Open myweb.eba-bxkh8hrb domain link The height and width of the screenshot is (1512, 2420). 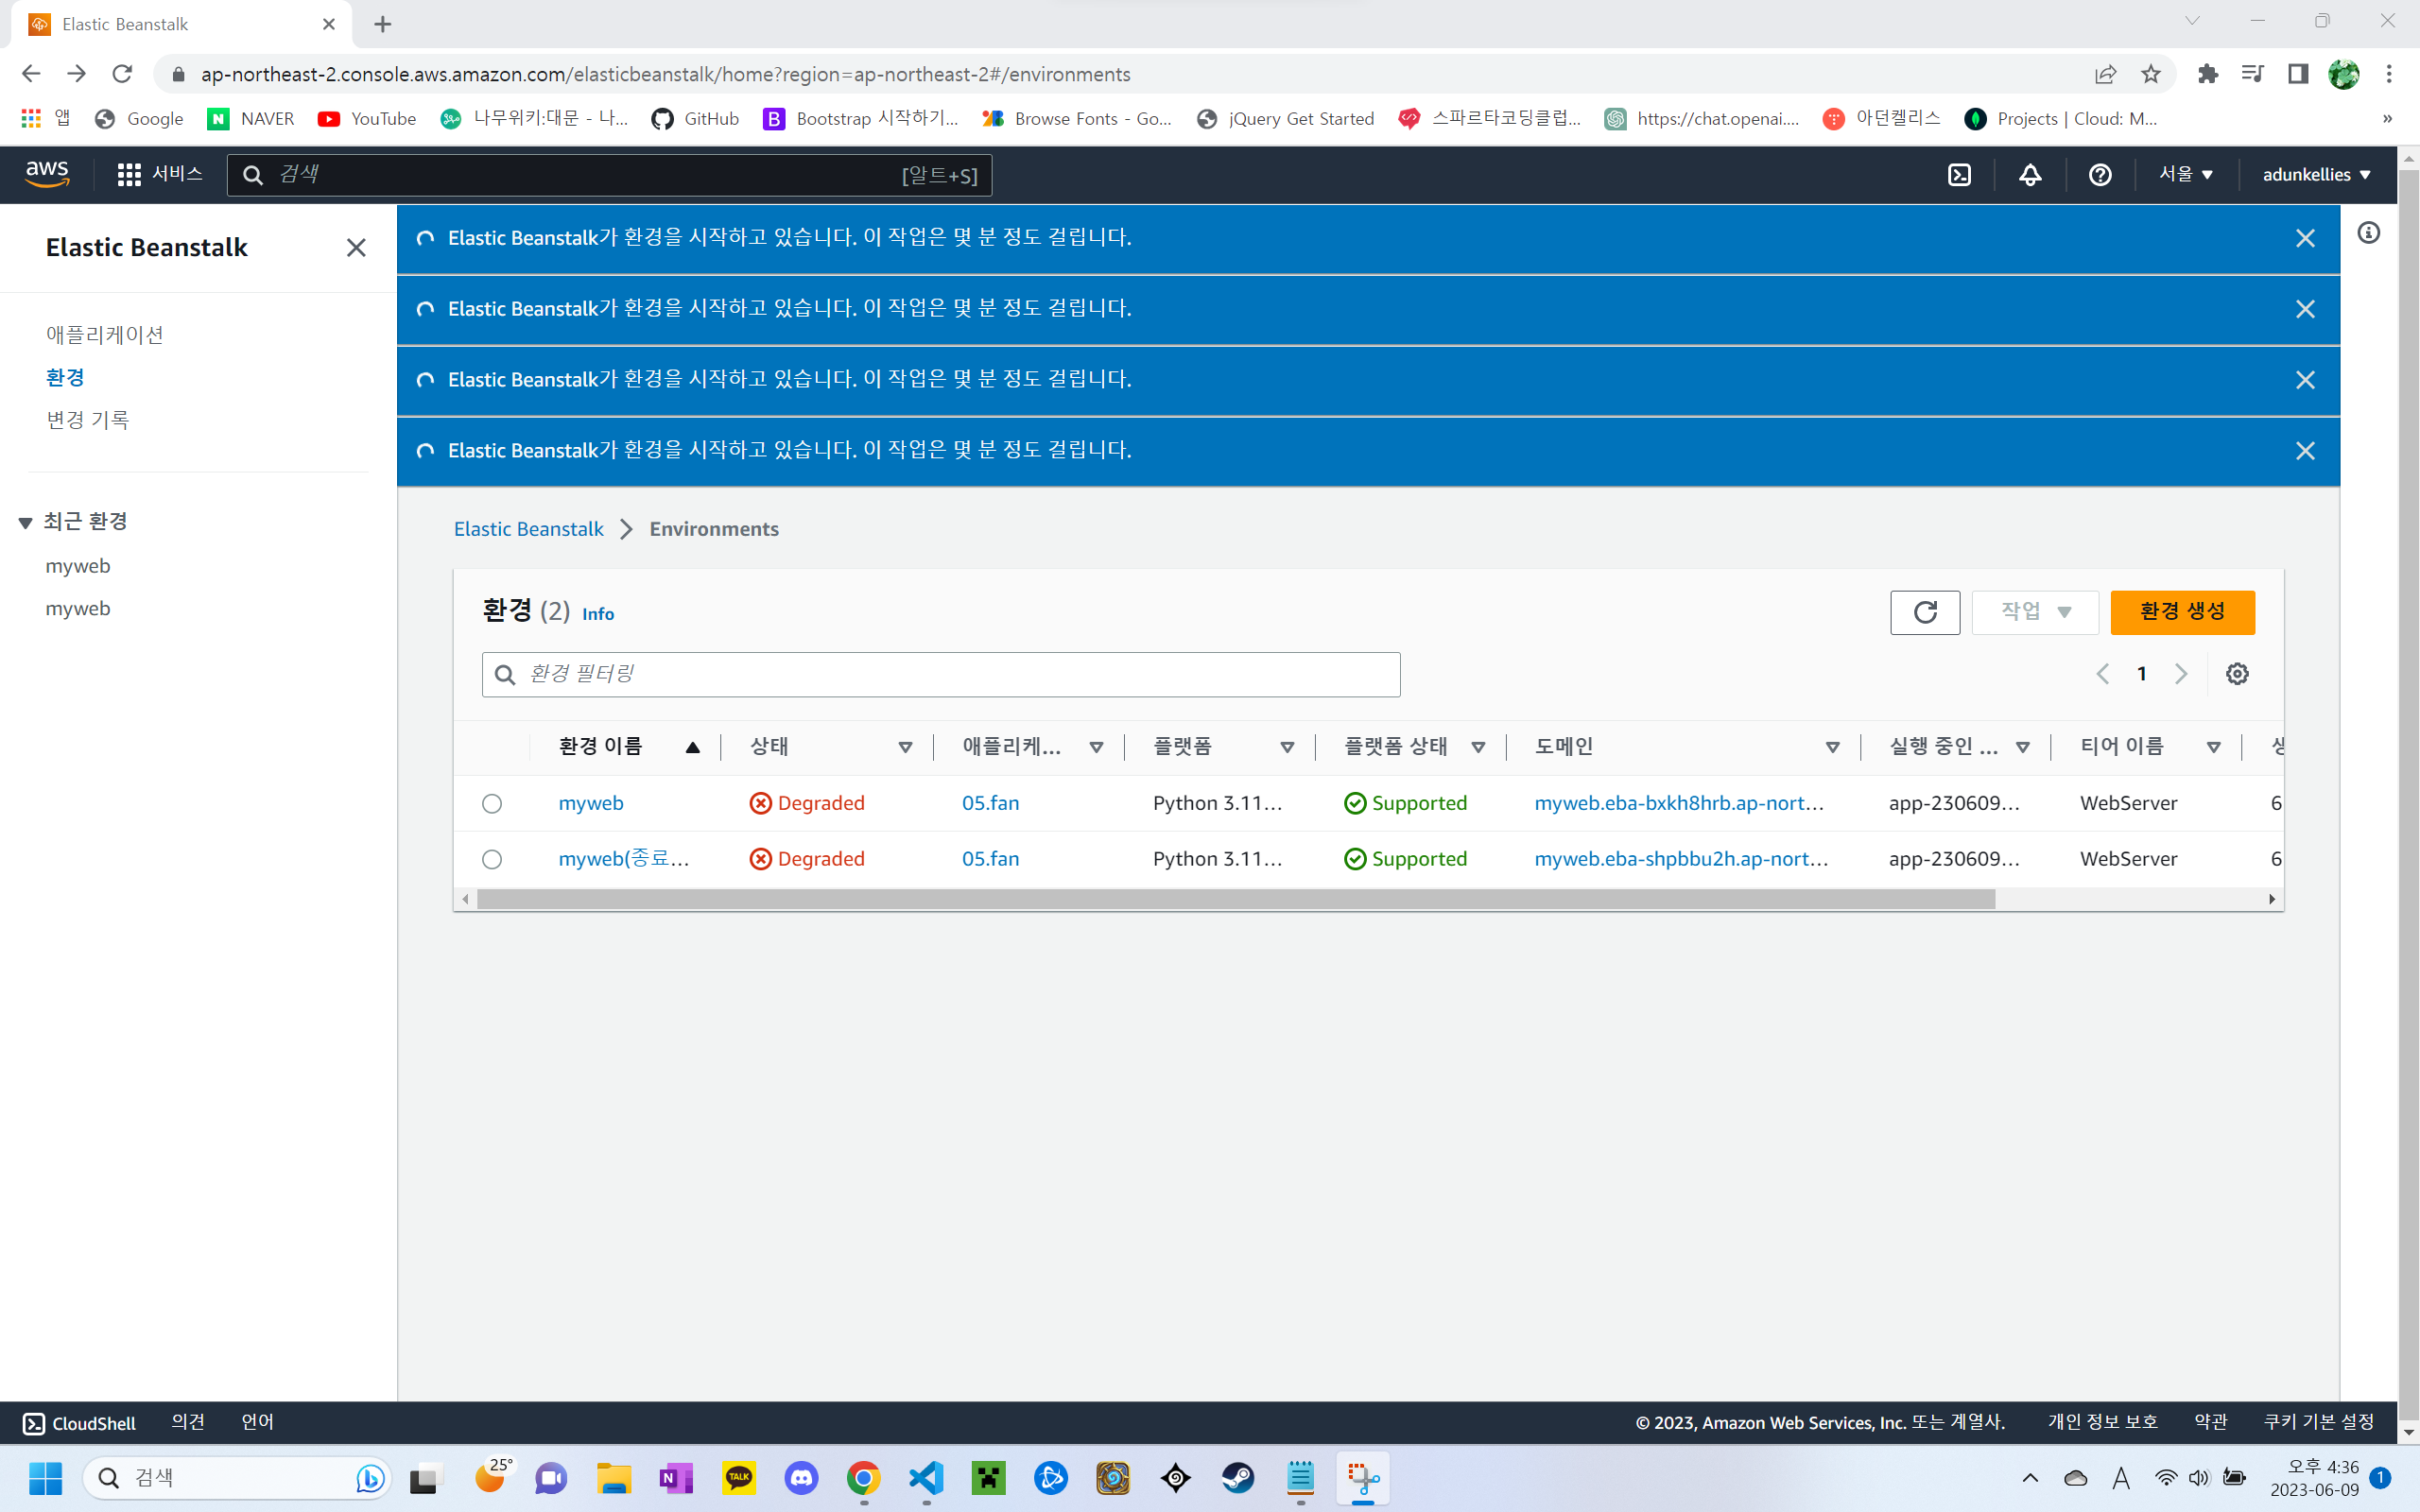1679,804
